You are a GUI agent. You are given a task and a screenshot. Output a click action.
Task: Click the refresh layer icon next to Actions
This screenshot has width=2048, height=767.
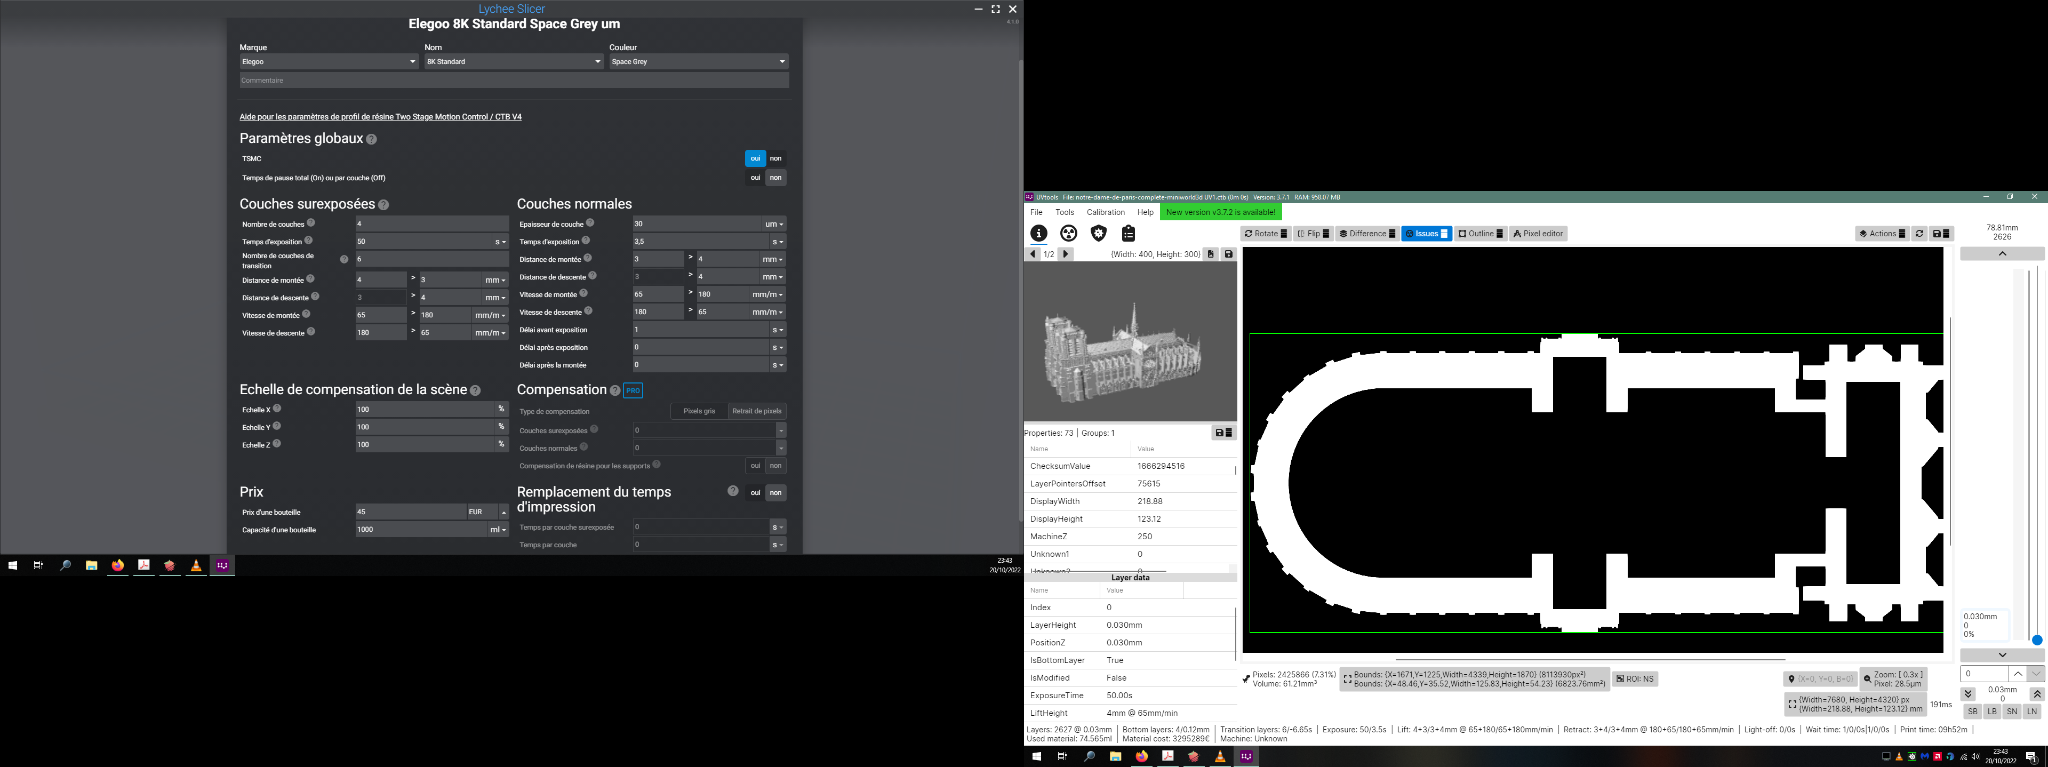pyautogui.click(x=1919, y=234)
